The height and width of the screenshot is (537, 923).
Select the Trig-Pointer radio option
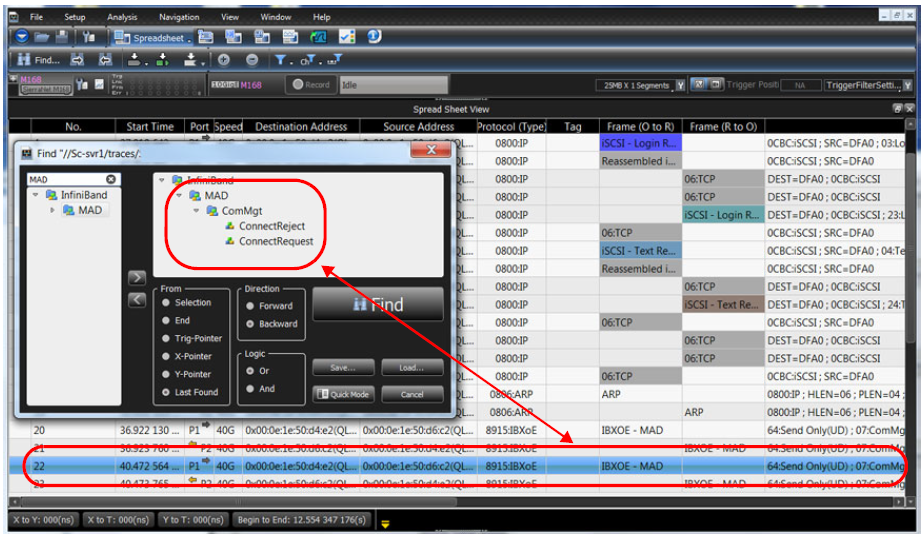(x=166, y=339)
